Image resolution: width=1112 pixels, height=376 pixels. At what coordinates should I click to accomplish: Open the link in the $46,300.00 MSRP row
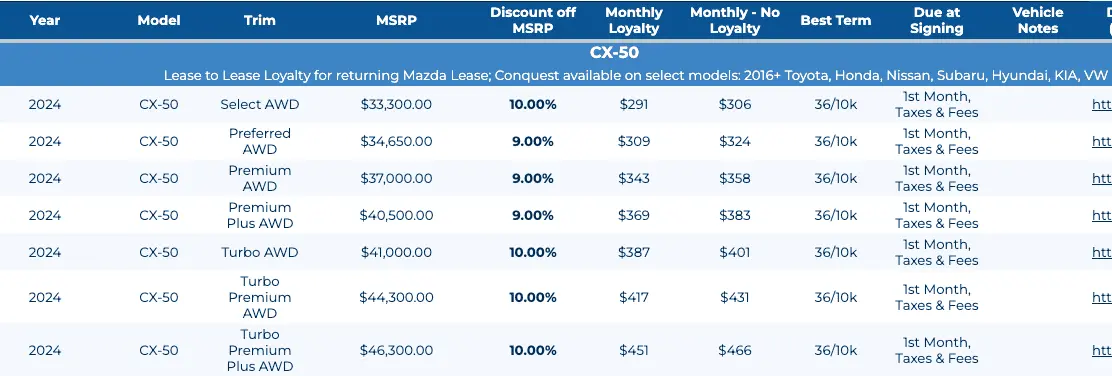pos(1102,350)
